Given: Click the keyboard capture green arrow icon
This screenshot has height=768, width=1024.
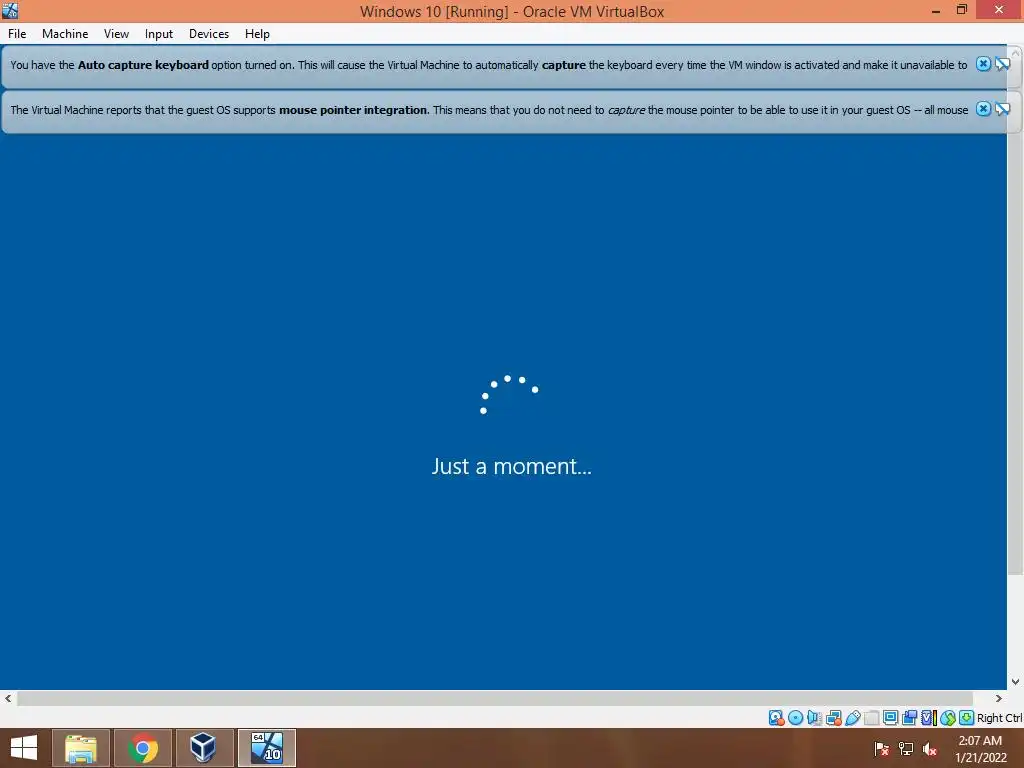Looking at the screenshot, I should tap(967, 718).
